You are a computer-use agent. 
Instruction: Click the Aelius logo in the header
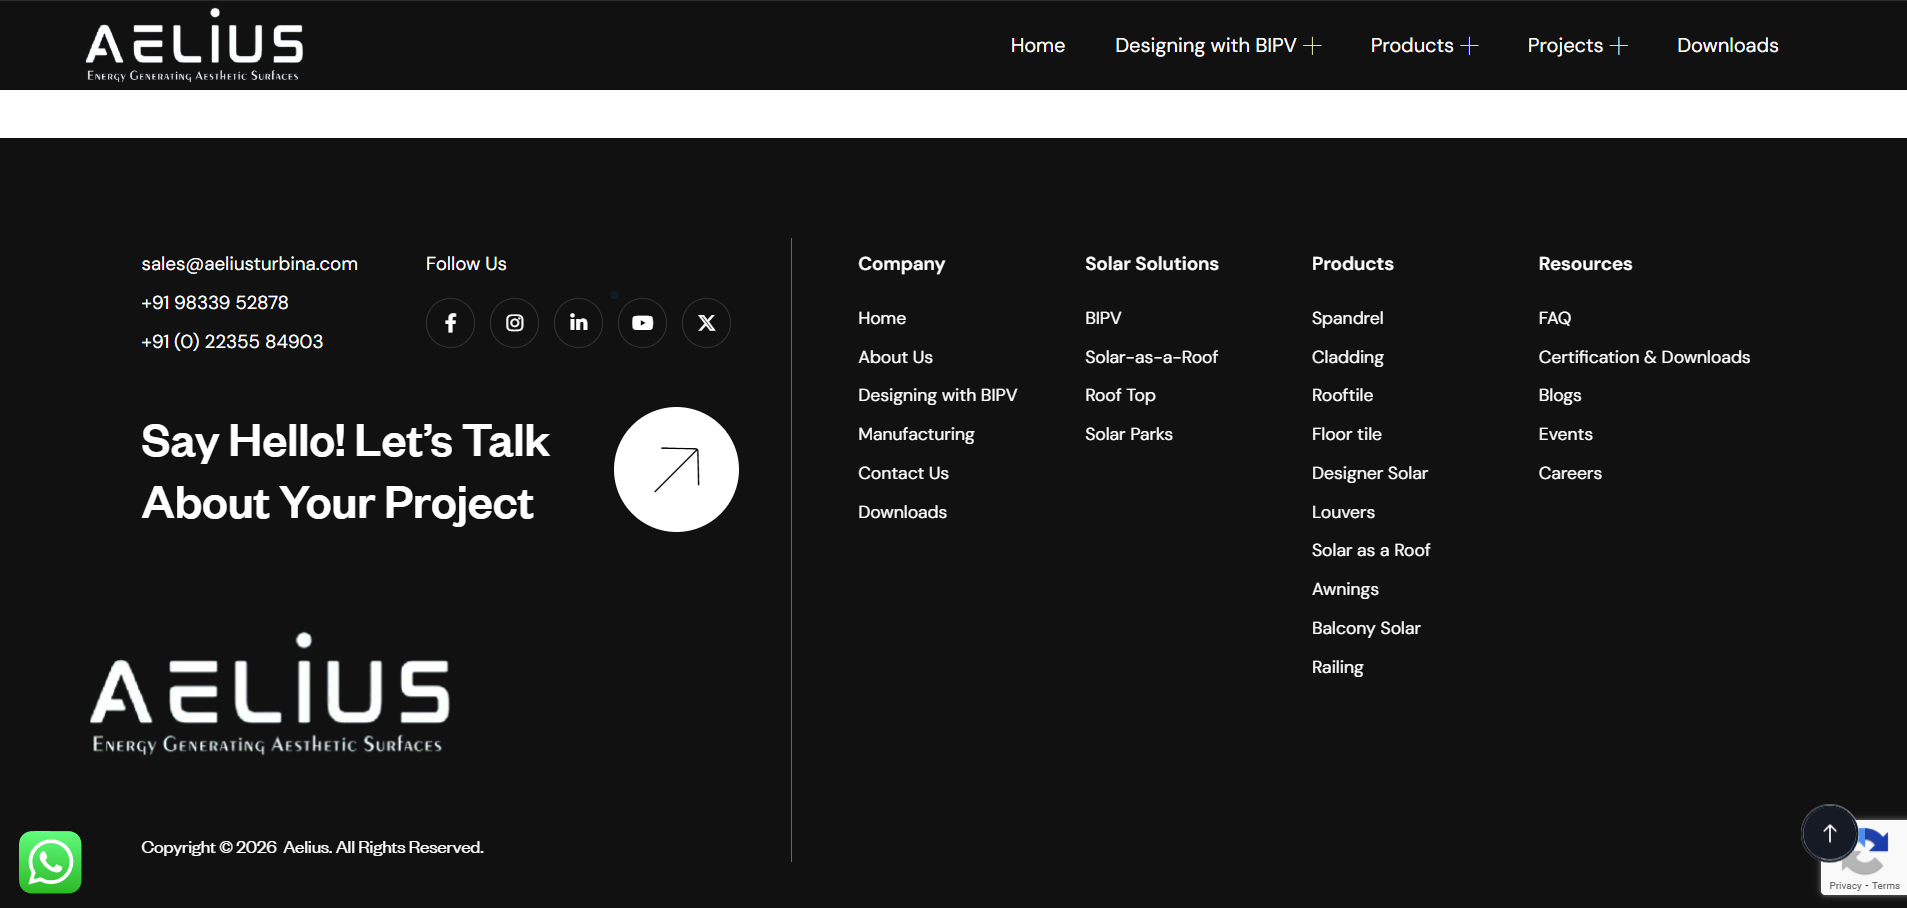[195, 46]
